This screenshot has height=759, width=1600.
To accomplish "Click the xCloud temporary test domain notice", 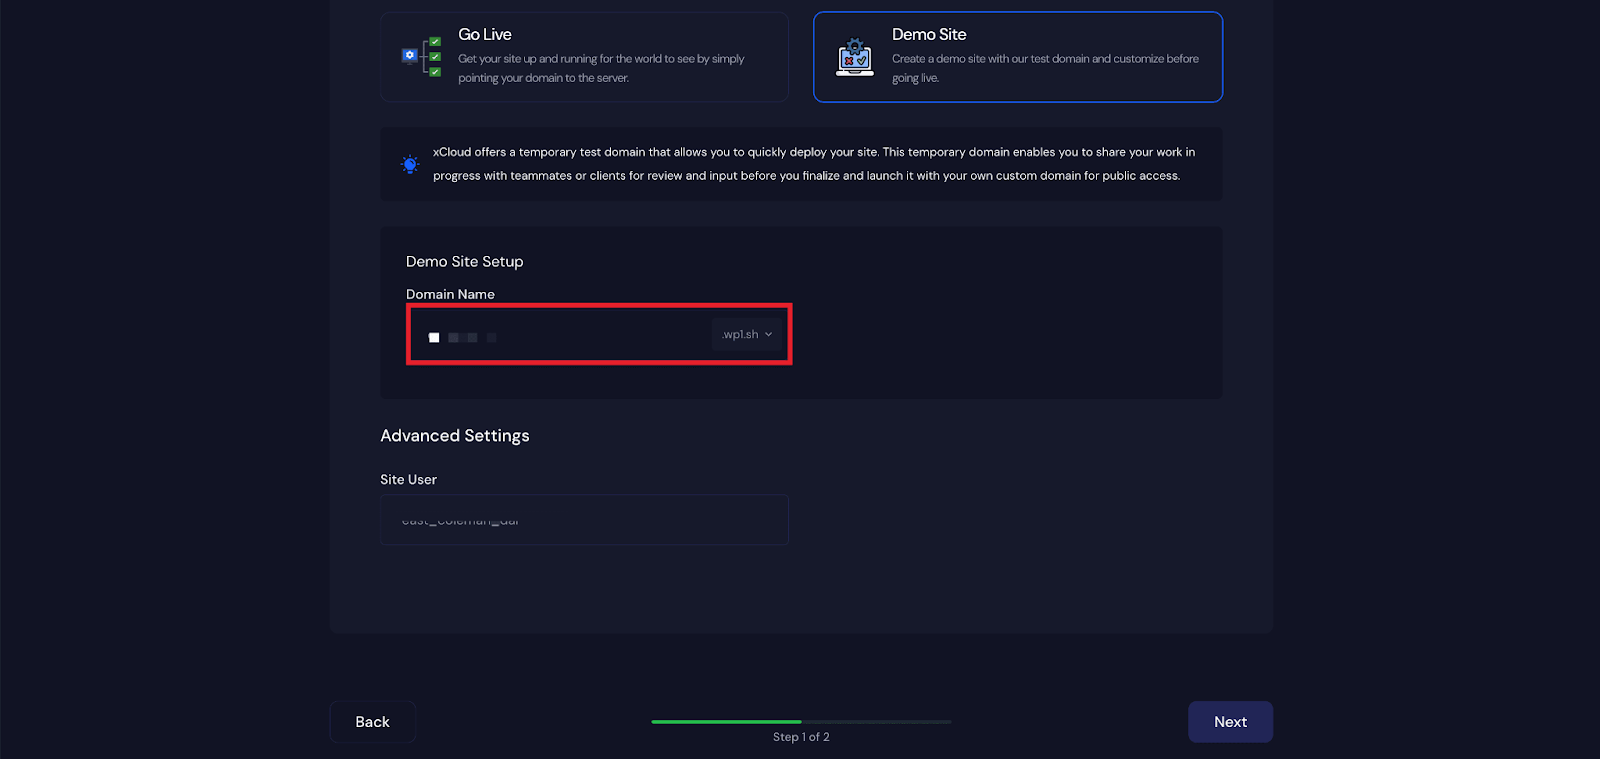I will coord(813,164).
